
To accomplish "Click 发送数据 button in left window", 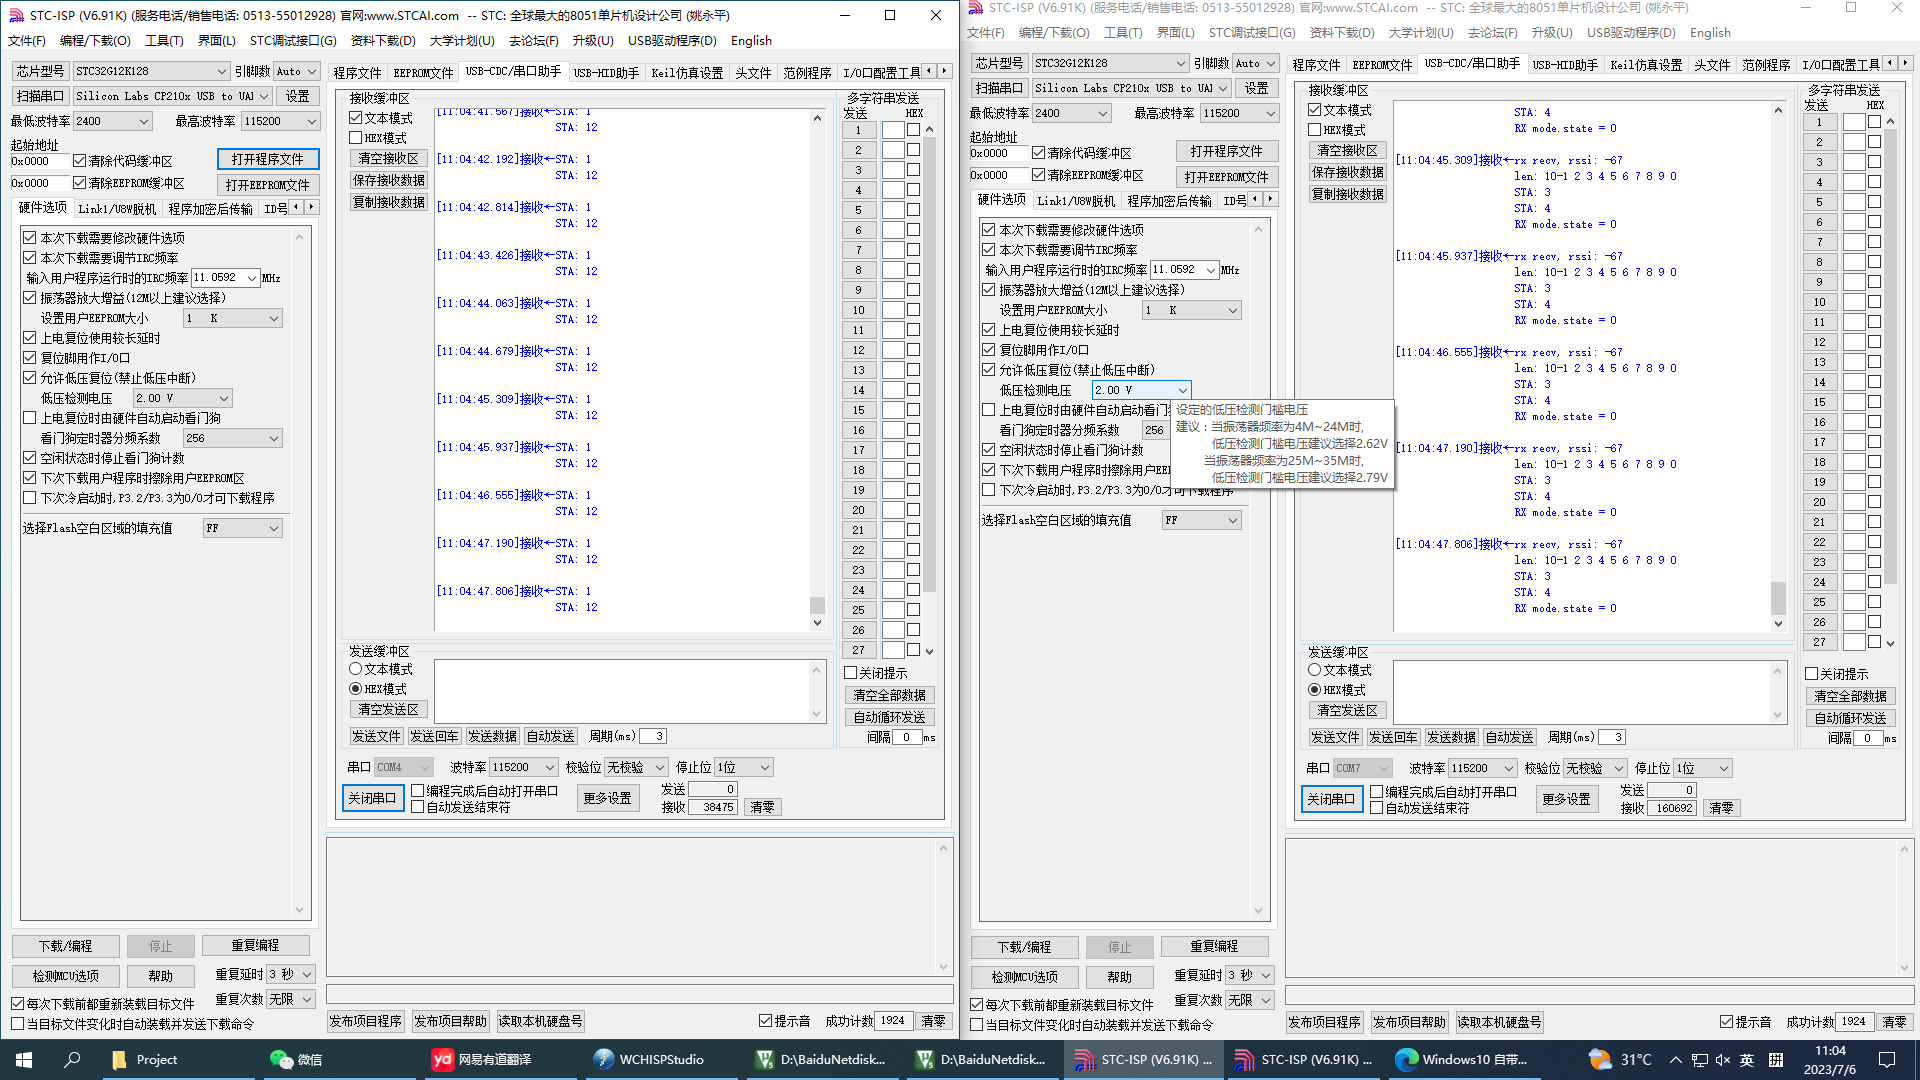I will [x=492, y=736].
